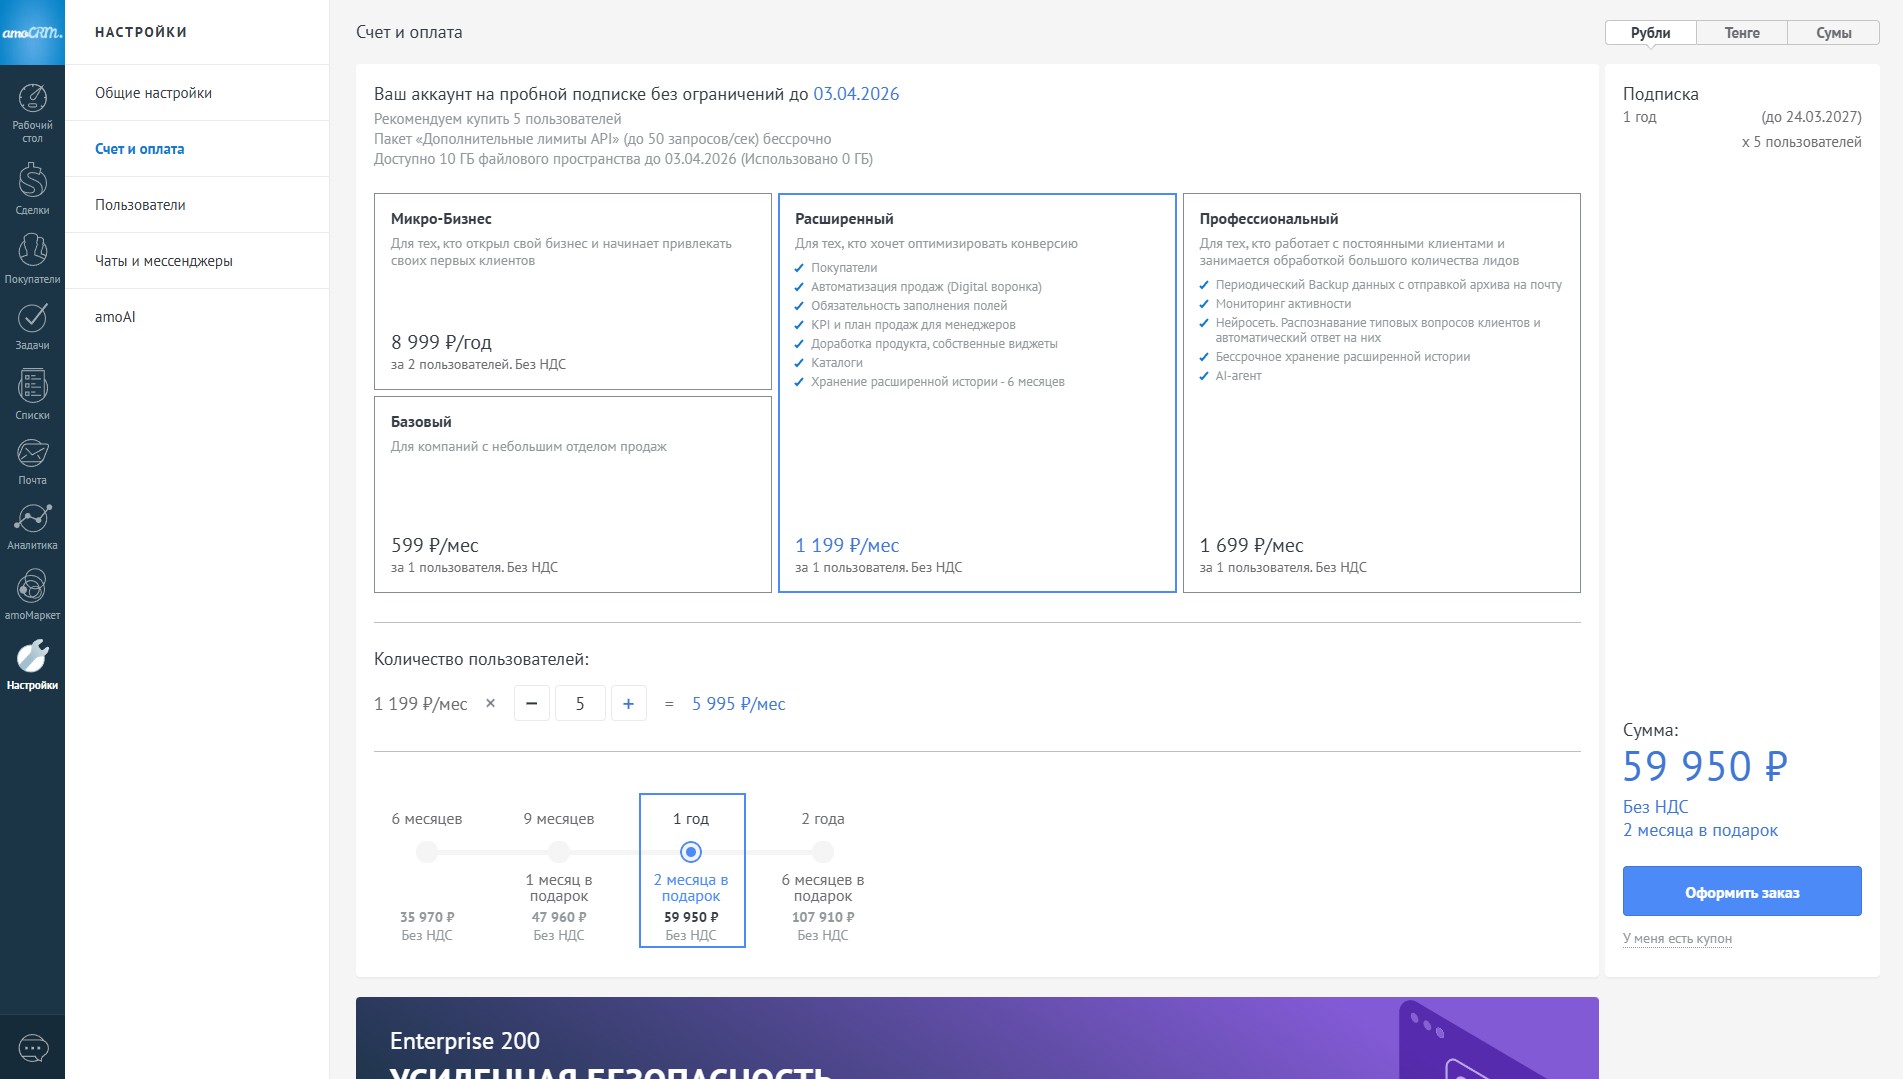
Task: Select the 2 года subscription period
Action: click(x=823, y=852)
